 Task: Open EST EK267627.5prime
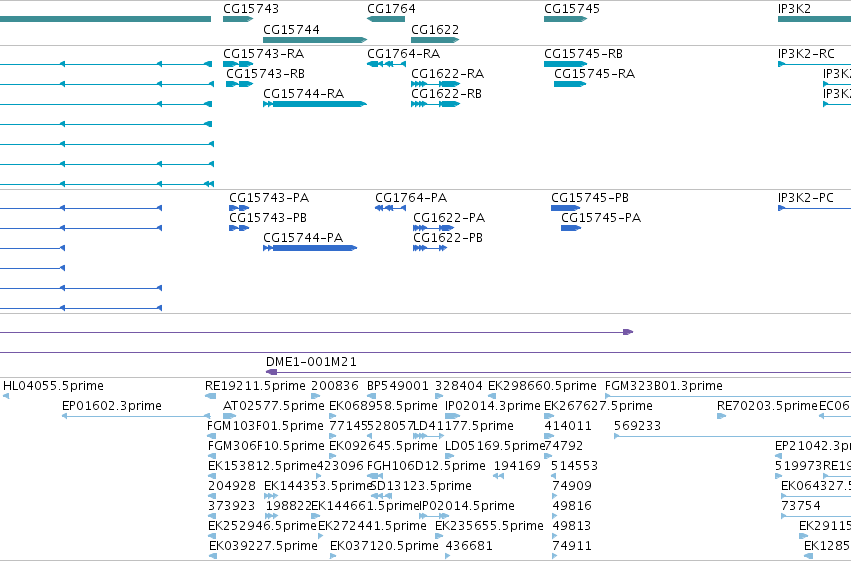[598, 406]
